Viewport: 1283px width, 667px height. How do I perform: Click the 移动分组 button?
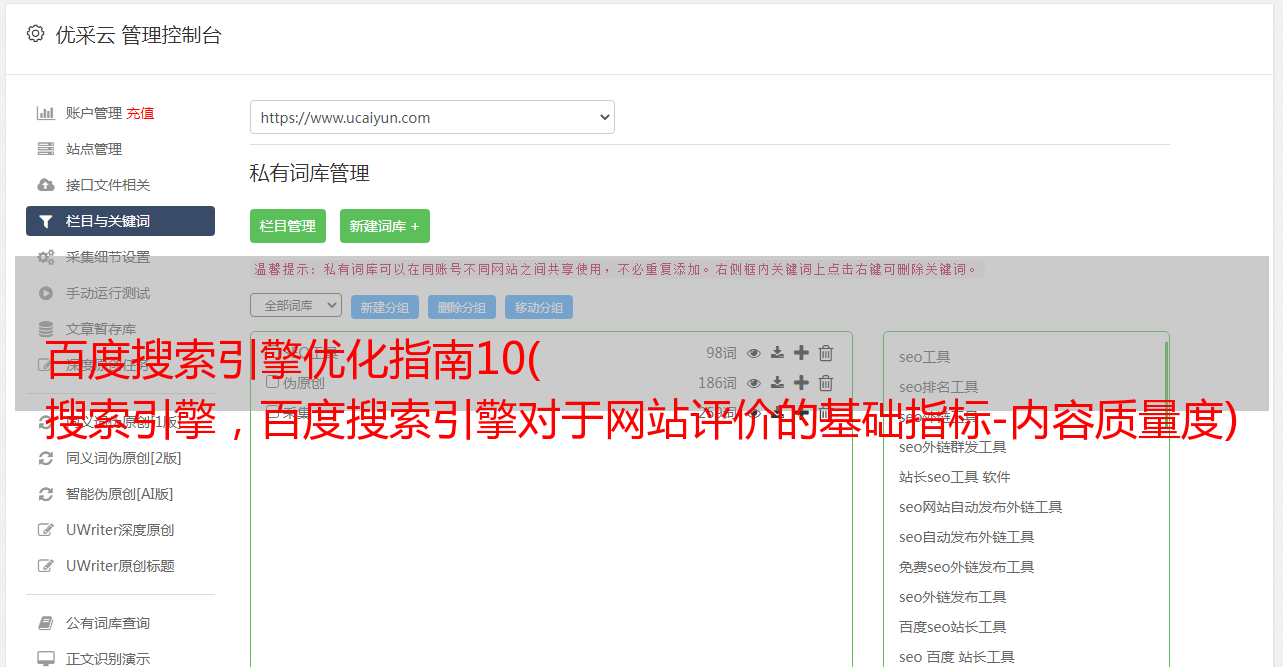(539, 307)
